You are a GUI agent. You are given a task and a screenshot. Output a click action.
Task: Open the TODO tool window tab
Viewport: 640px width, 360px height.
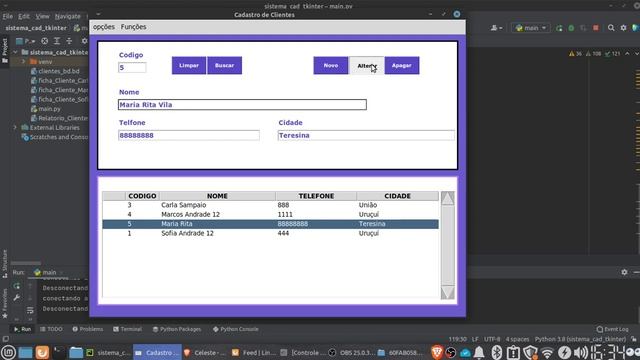51,329
